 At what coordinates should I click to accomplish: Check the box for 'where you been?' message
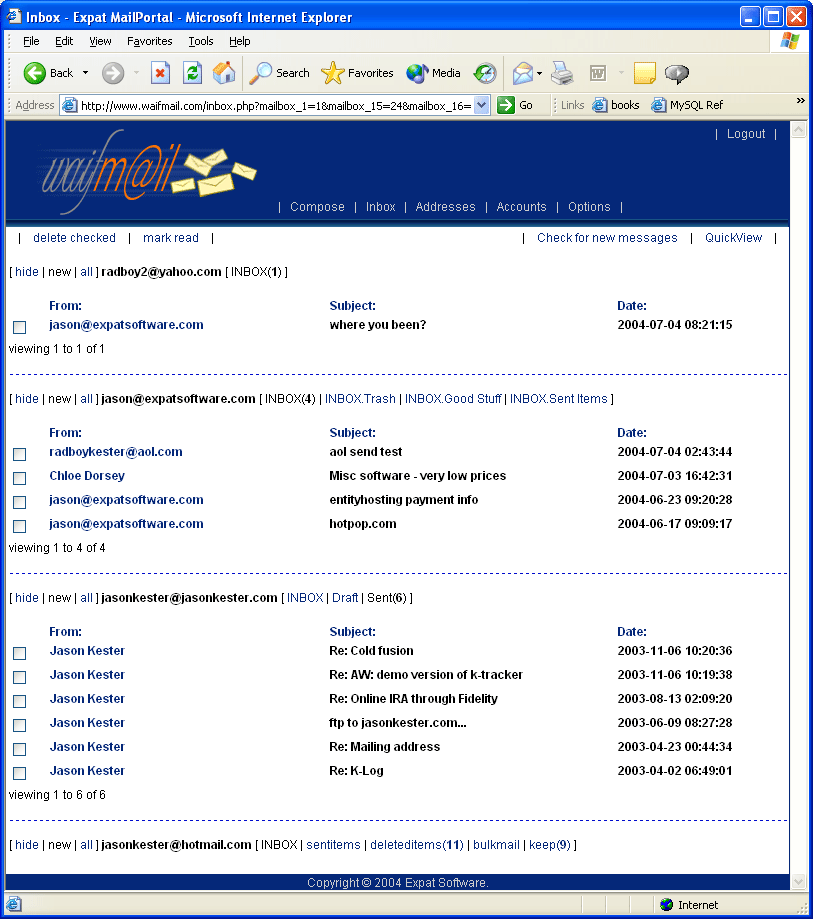pos(19,327)
